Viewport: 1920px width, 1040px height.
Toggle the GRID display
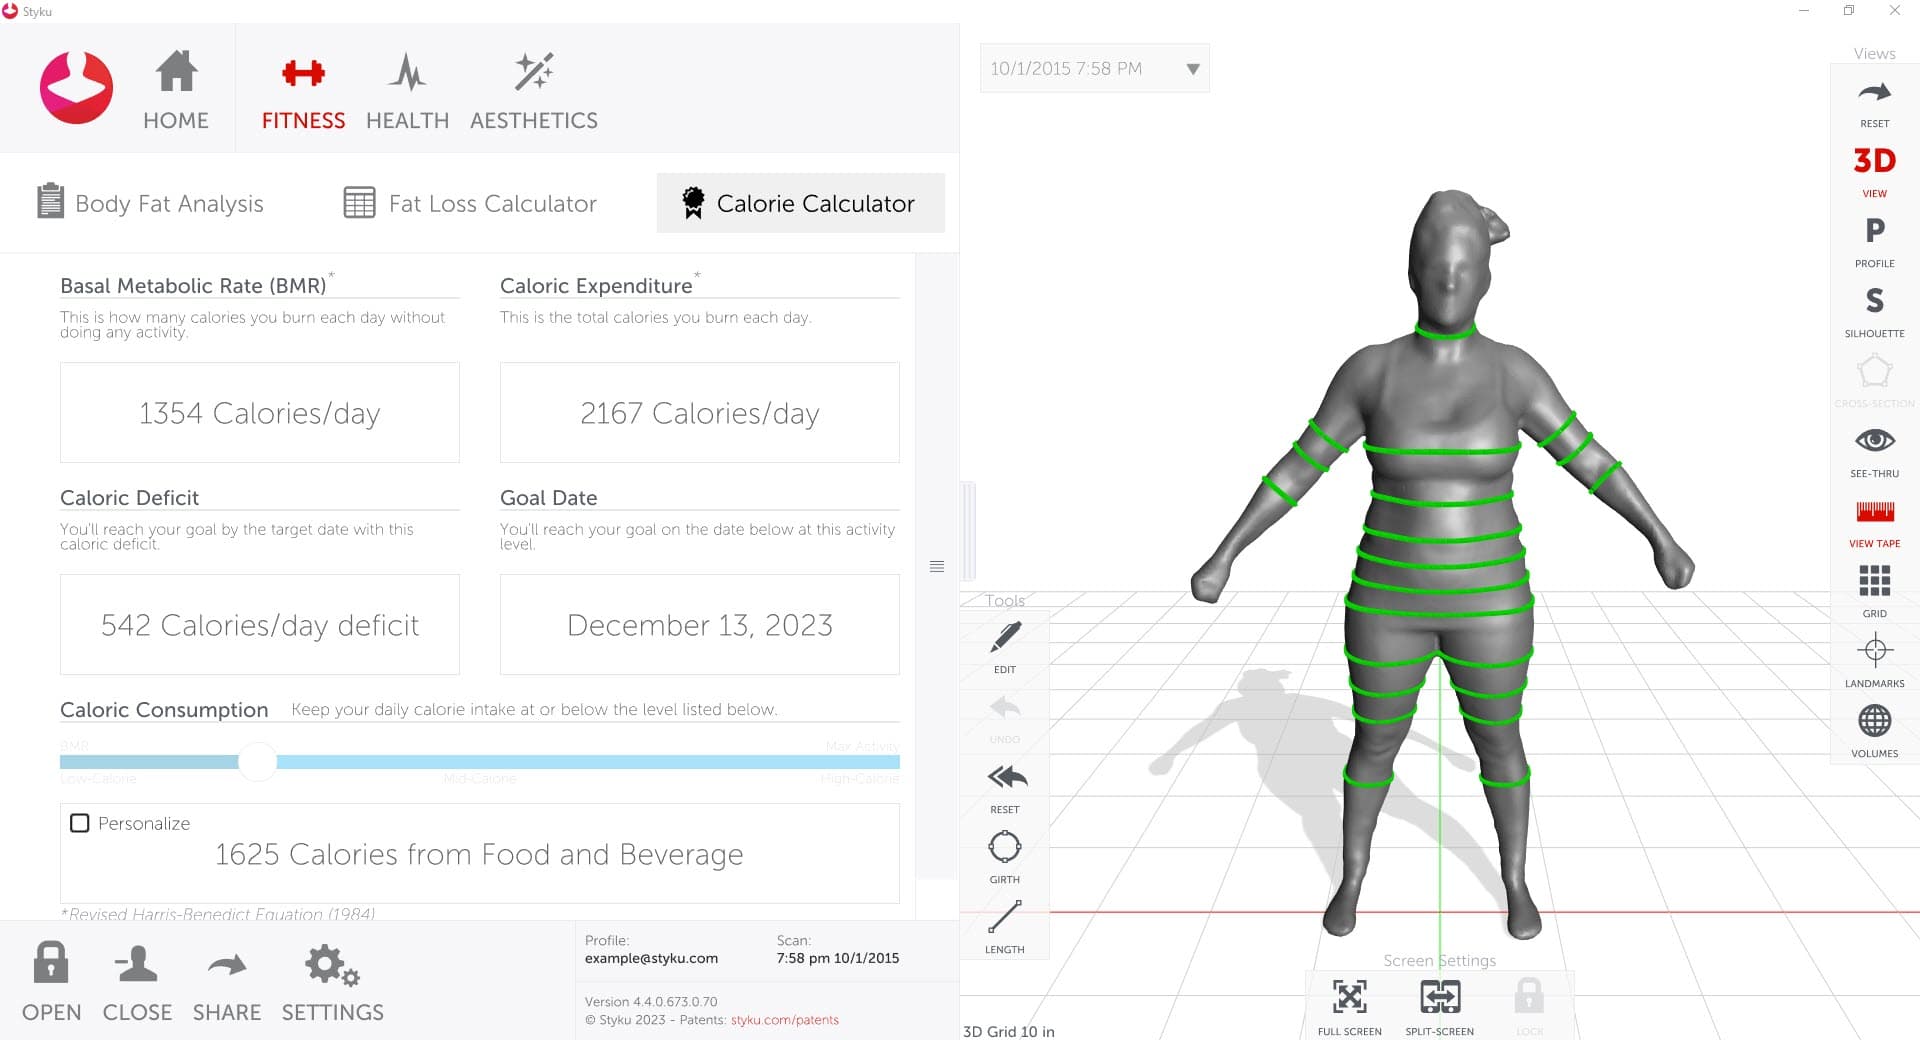coord(1874,592)
